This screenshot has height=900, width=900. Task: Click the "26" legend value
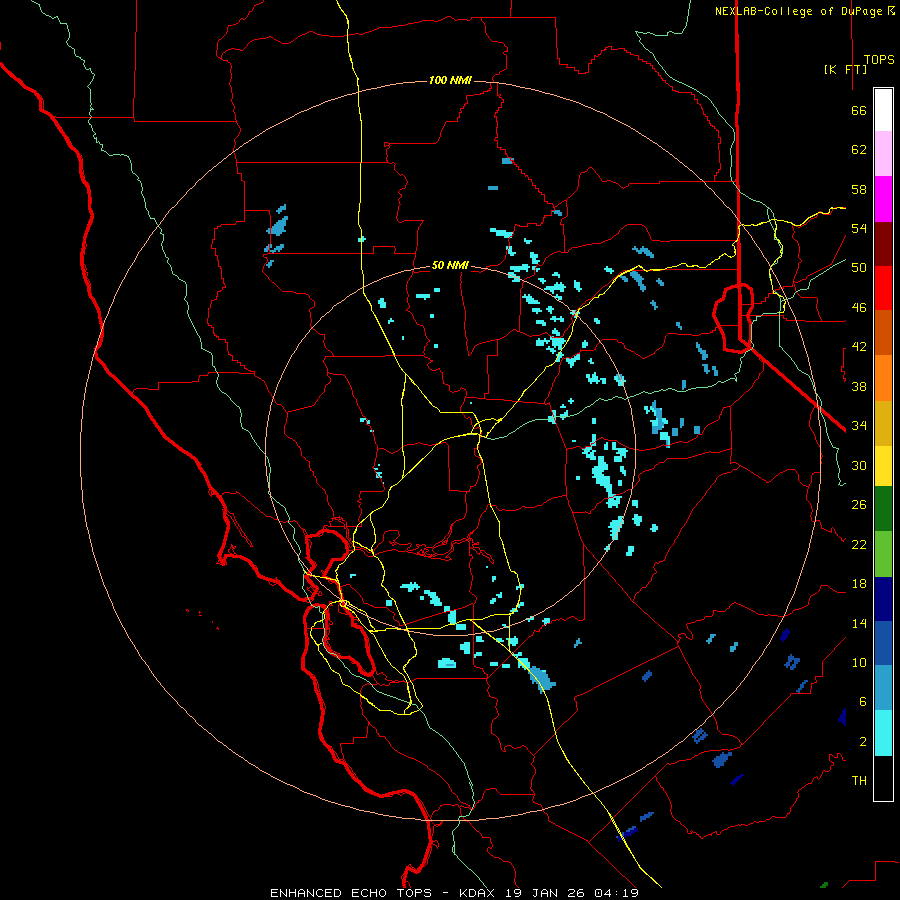[x=859, y=505]
